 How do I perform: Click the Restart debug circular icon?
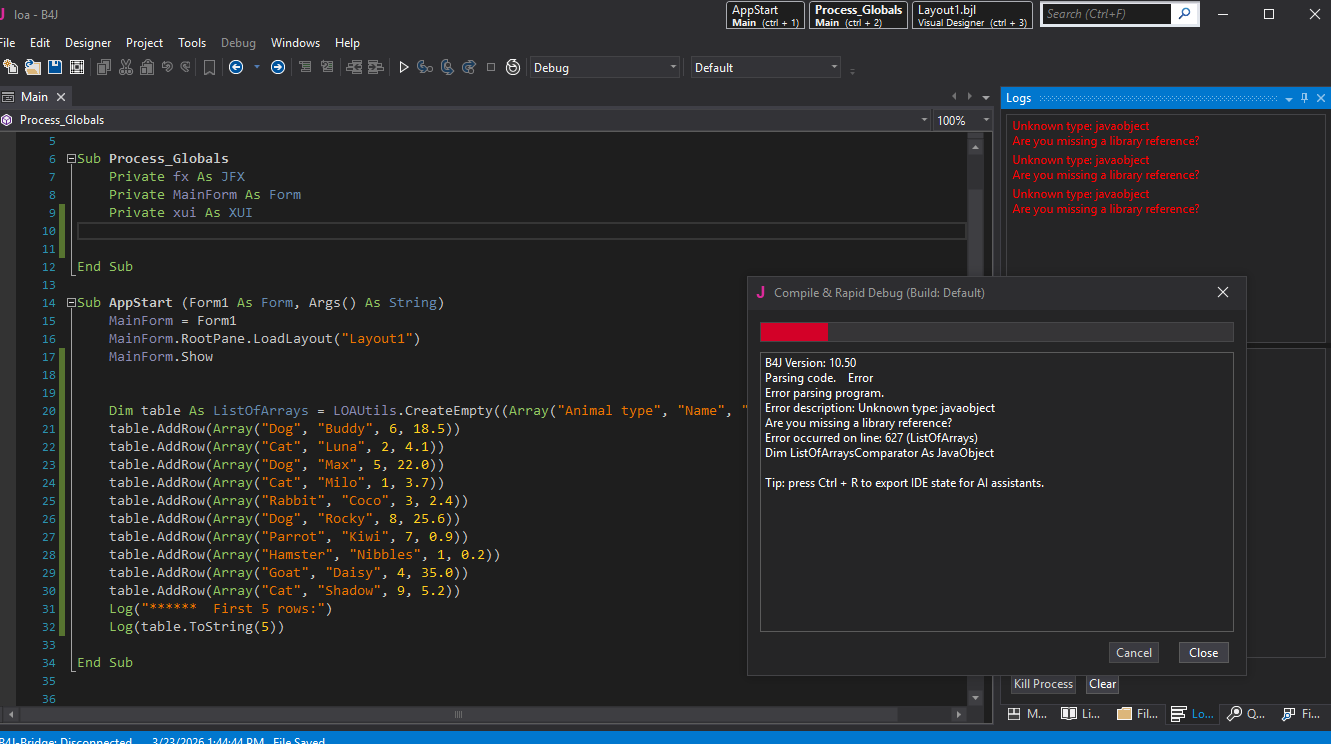coord(513,67)
